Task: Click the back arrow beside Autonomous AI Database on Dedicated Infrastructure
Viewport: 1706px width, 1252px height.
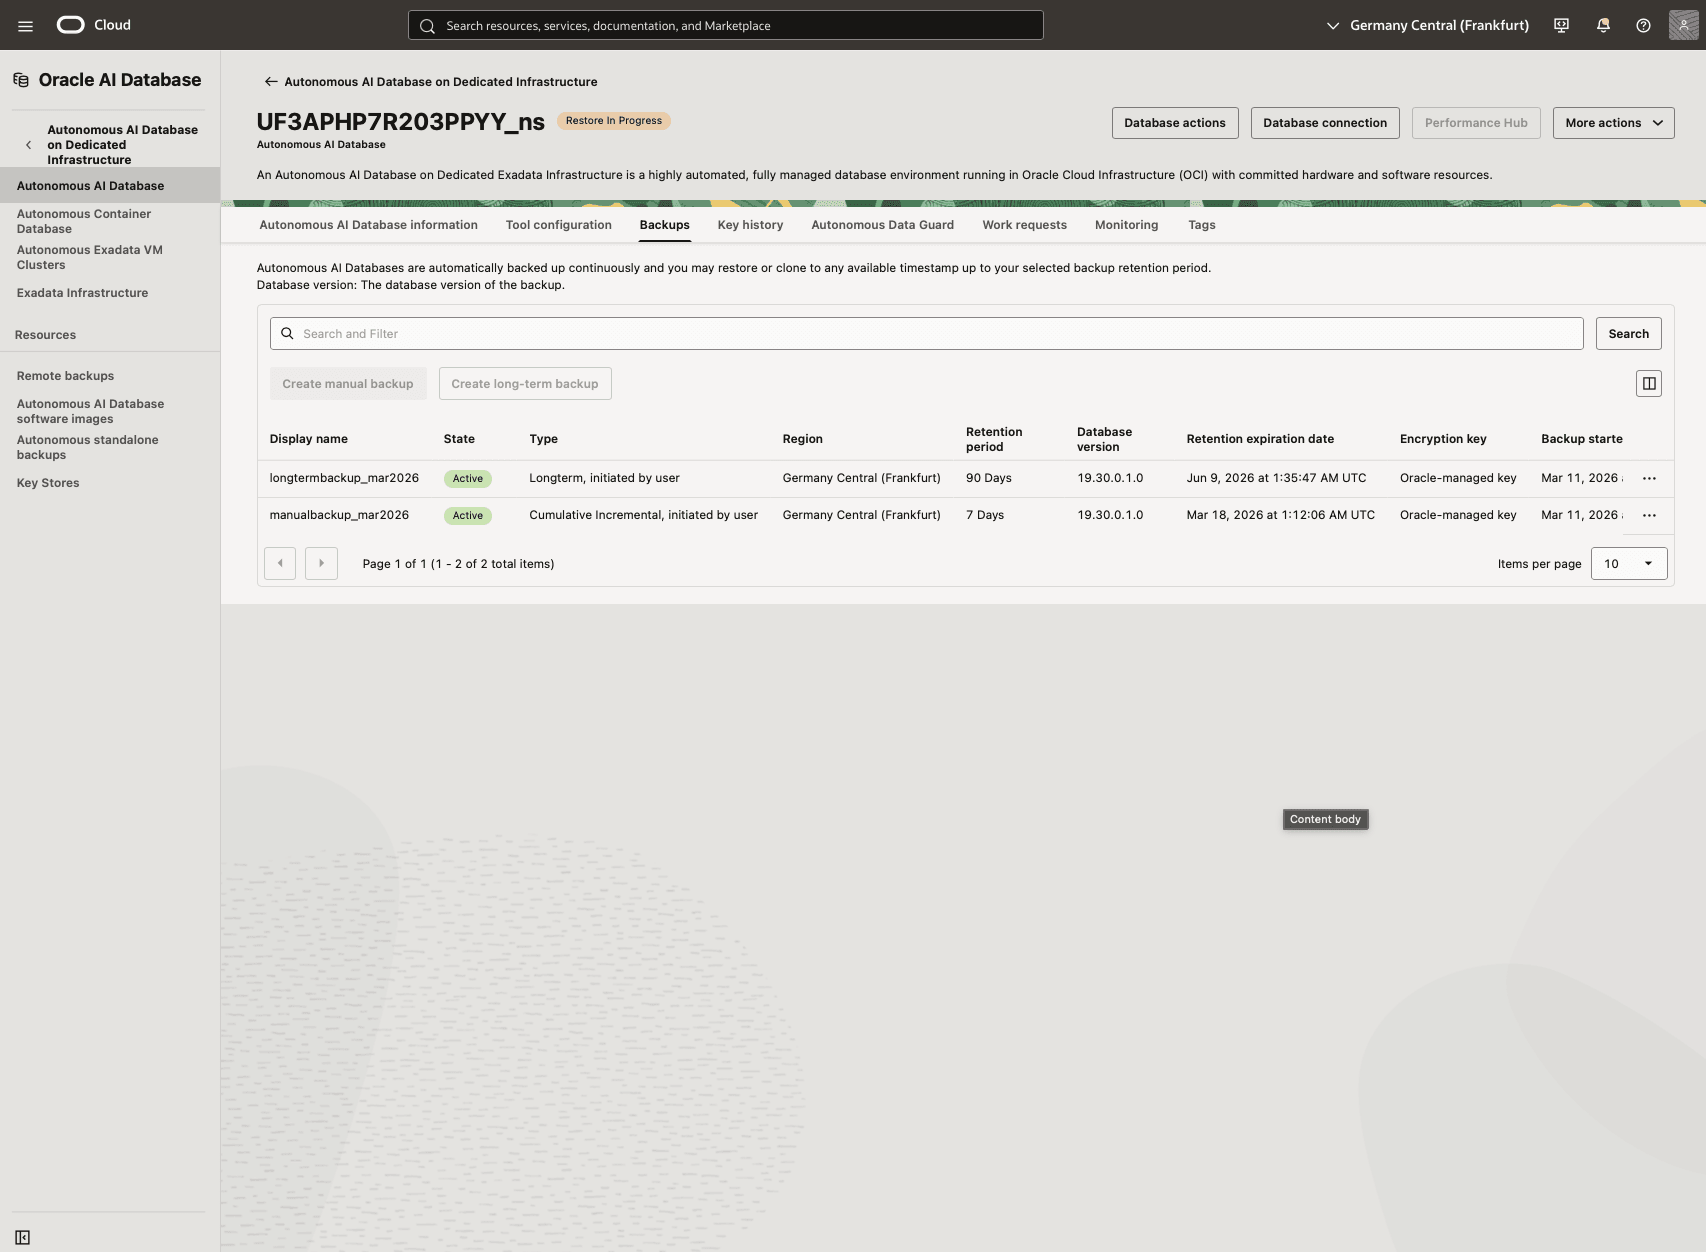Action: point(270,82)
